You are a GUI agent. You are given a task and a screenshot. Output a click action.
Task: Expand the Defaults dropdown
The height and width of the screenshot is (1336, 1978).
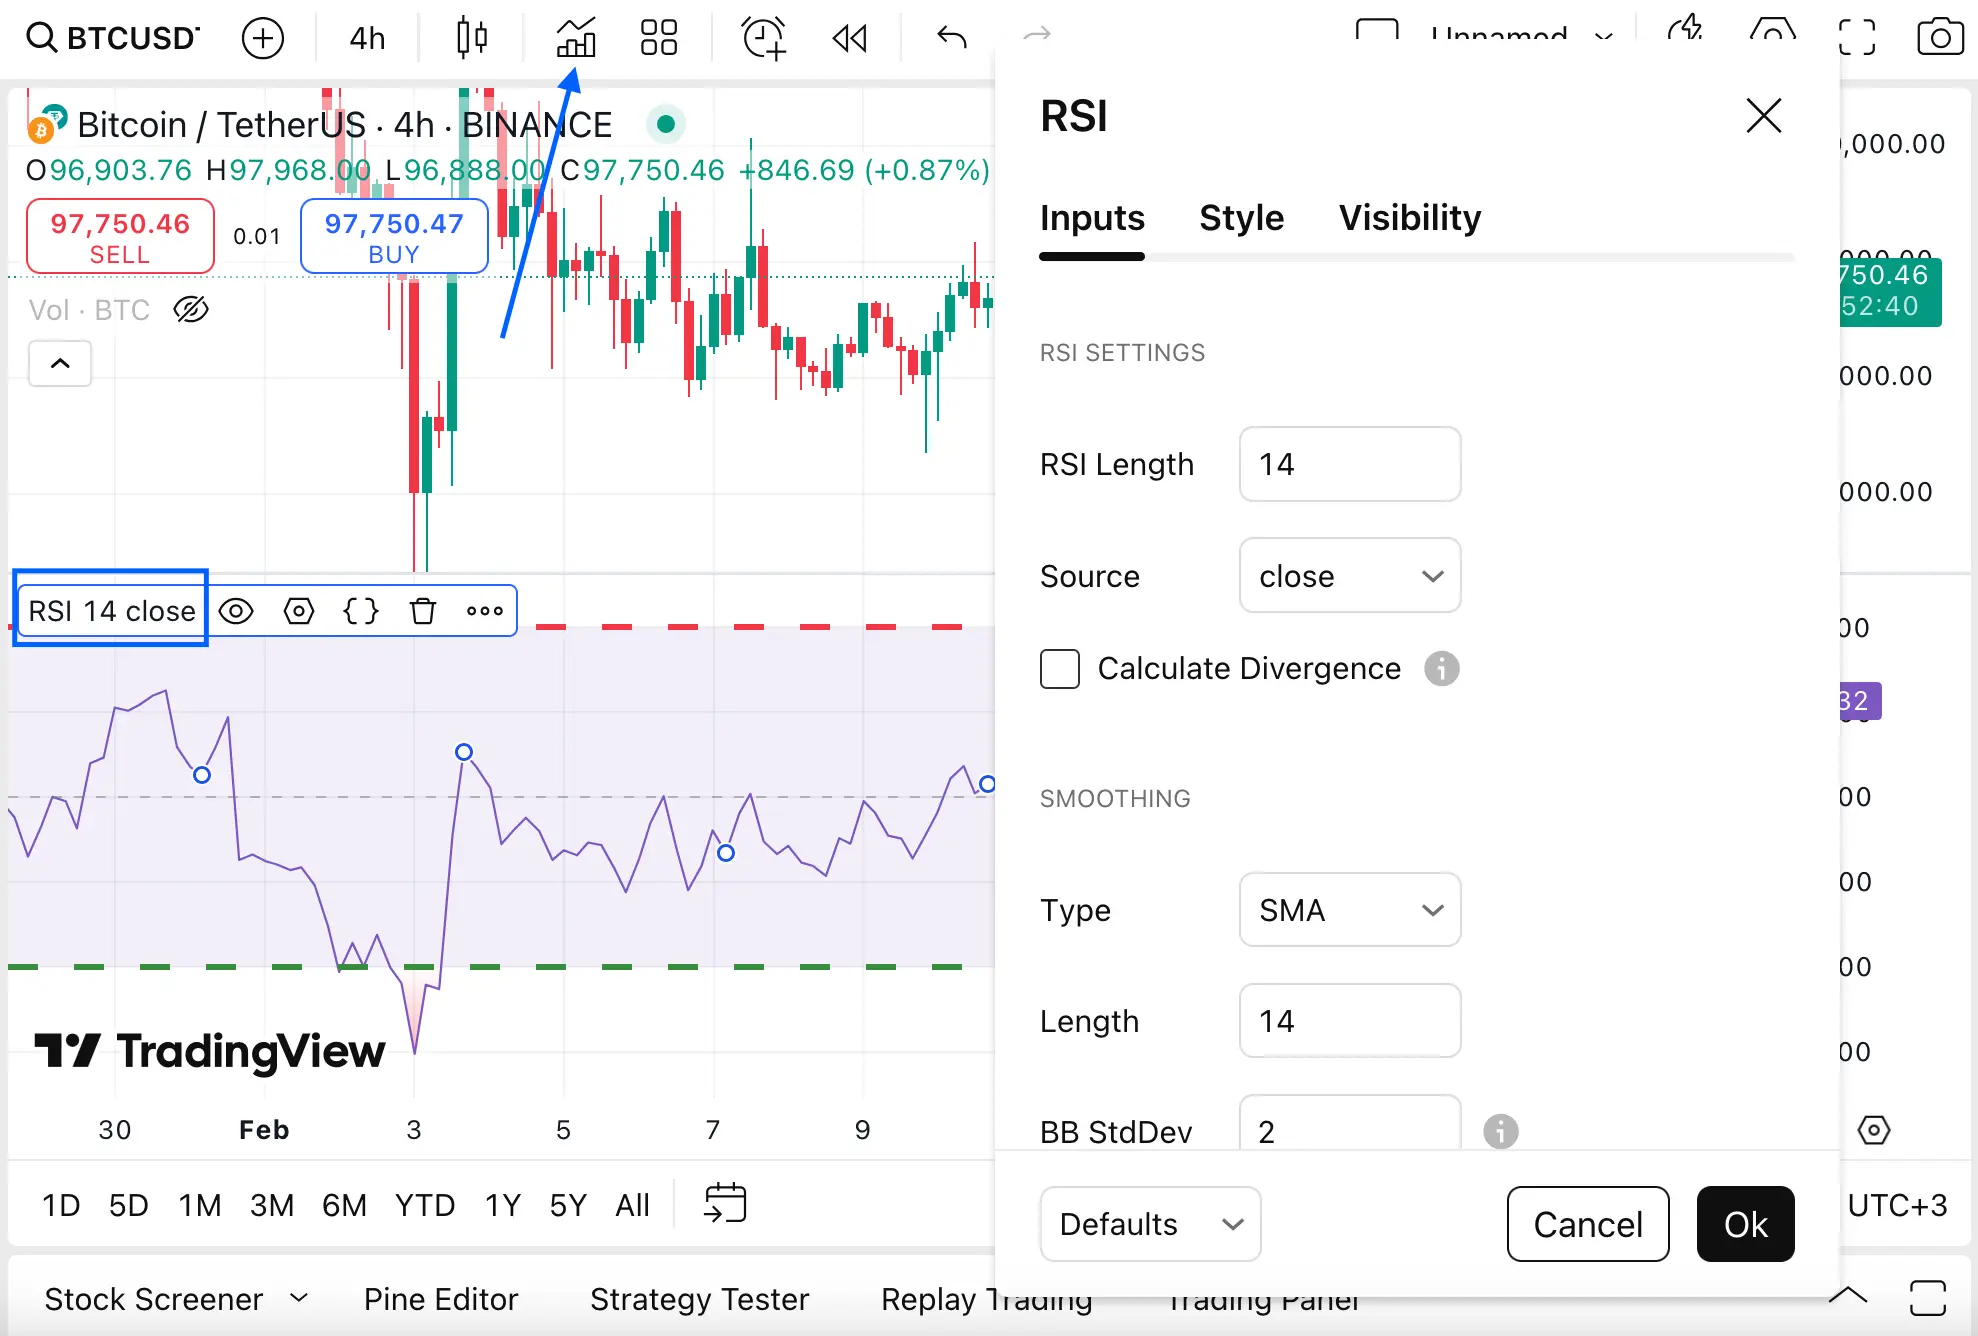tap(1150, 1224)
